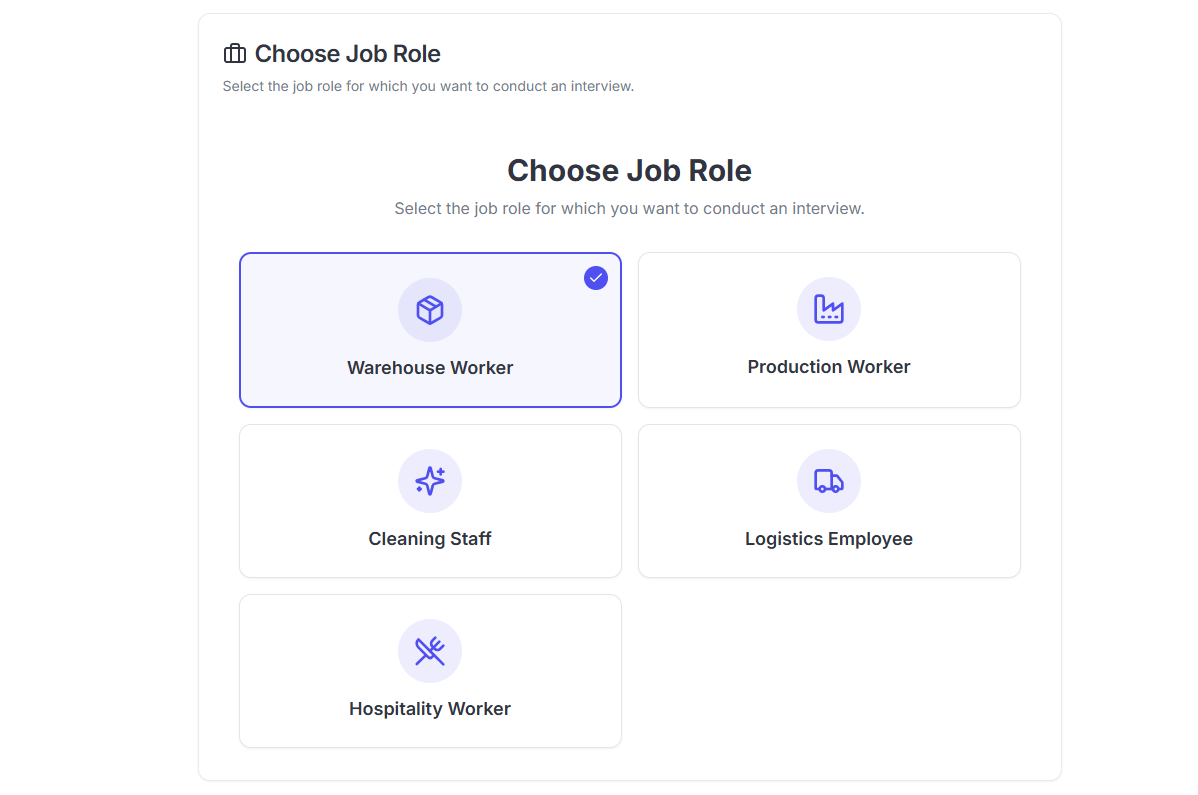The height and width of the screenshot is (795, 1198).
Task: Click the factory icon for Production Worker
Action: pyautogui.click(x=829, y=309)
